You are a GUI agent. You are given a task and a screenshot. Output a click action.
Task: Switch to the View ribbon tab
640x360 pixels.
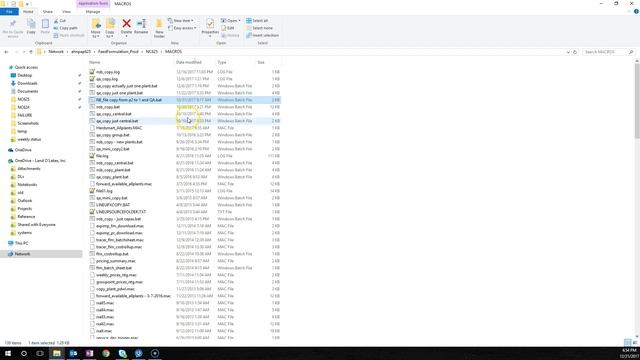click(x=66, y=11)
